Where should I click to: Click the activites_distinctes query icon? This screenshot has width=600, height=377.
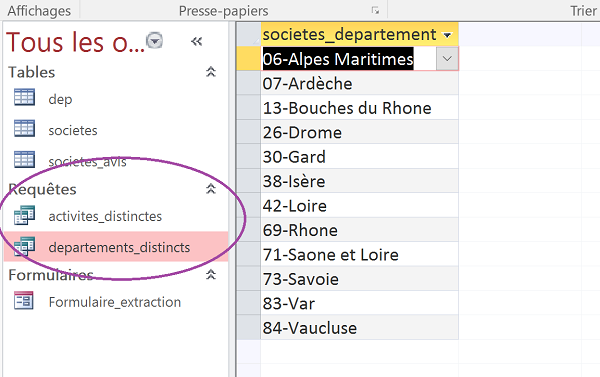[24, 215]
